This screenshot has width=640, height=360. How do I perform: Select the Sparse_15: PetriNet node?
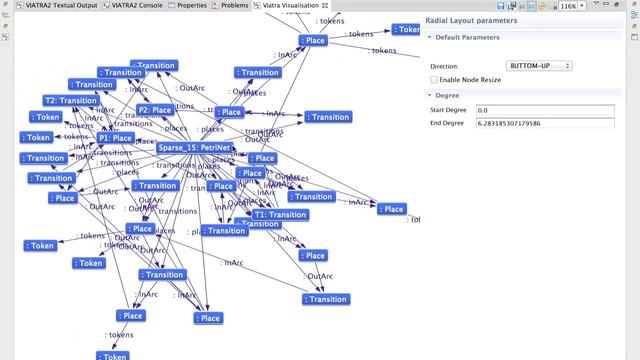point(194,148)
